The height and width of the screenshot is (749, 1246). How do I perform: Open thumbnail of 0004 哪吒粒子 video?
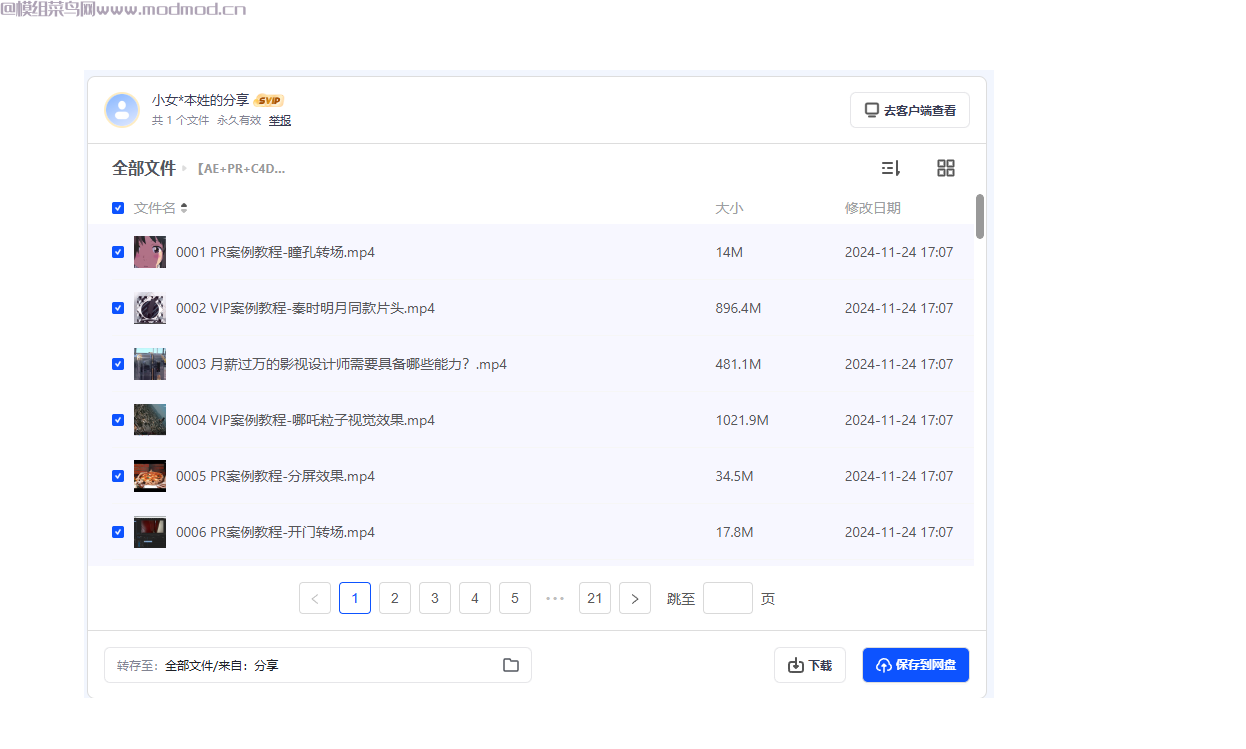pyautogui.click(x=150, y=420)
